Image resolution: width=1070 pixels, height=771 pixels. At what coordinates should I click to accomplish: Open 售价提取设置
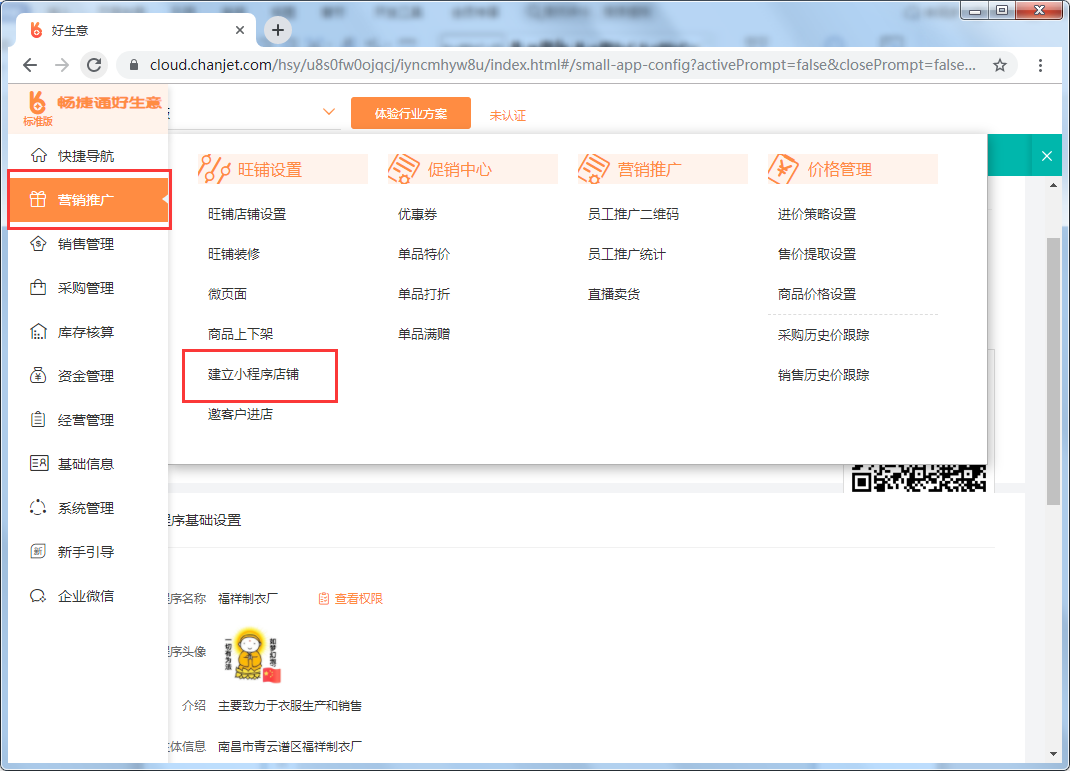point(817,254)
